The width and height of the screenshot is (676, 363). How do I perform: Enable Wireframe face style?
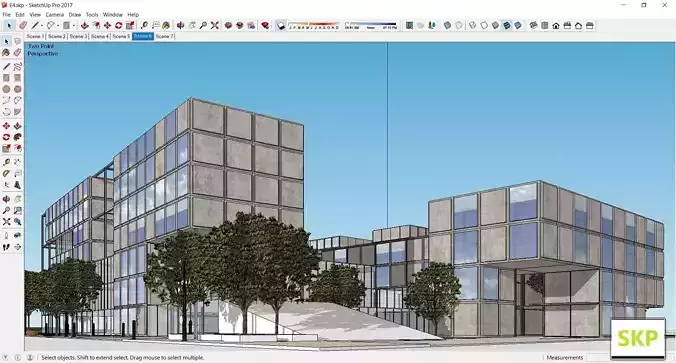coord(473,25)
